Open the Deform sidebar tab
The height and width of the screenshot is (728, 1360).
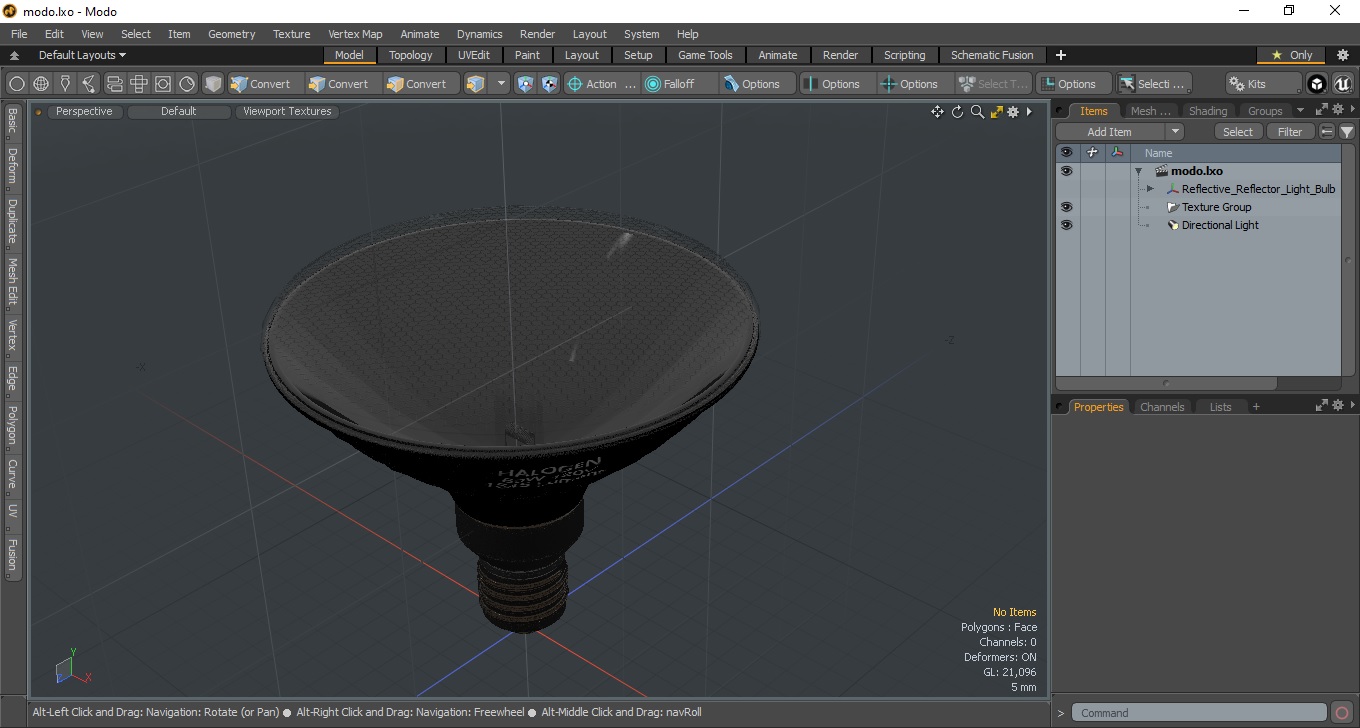point(12,166)
